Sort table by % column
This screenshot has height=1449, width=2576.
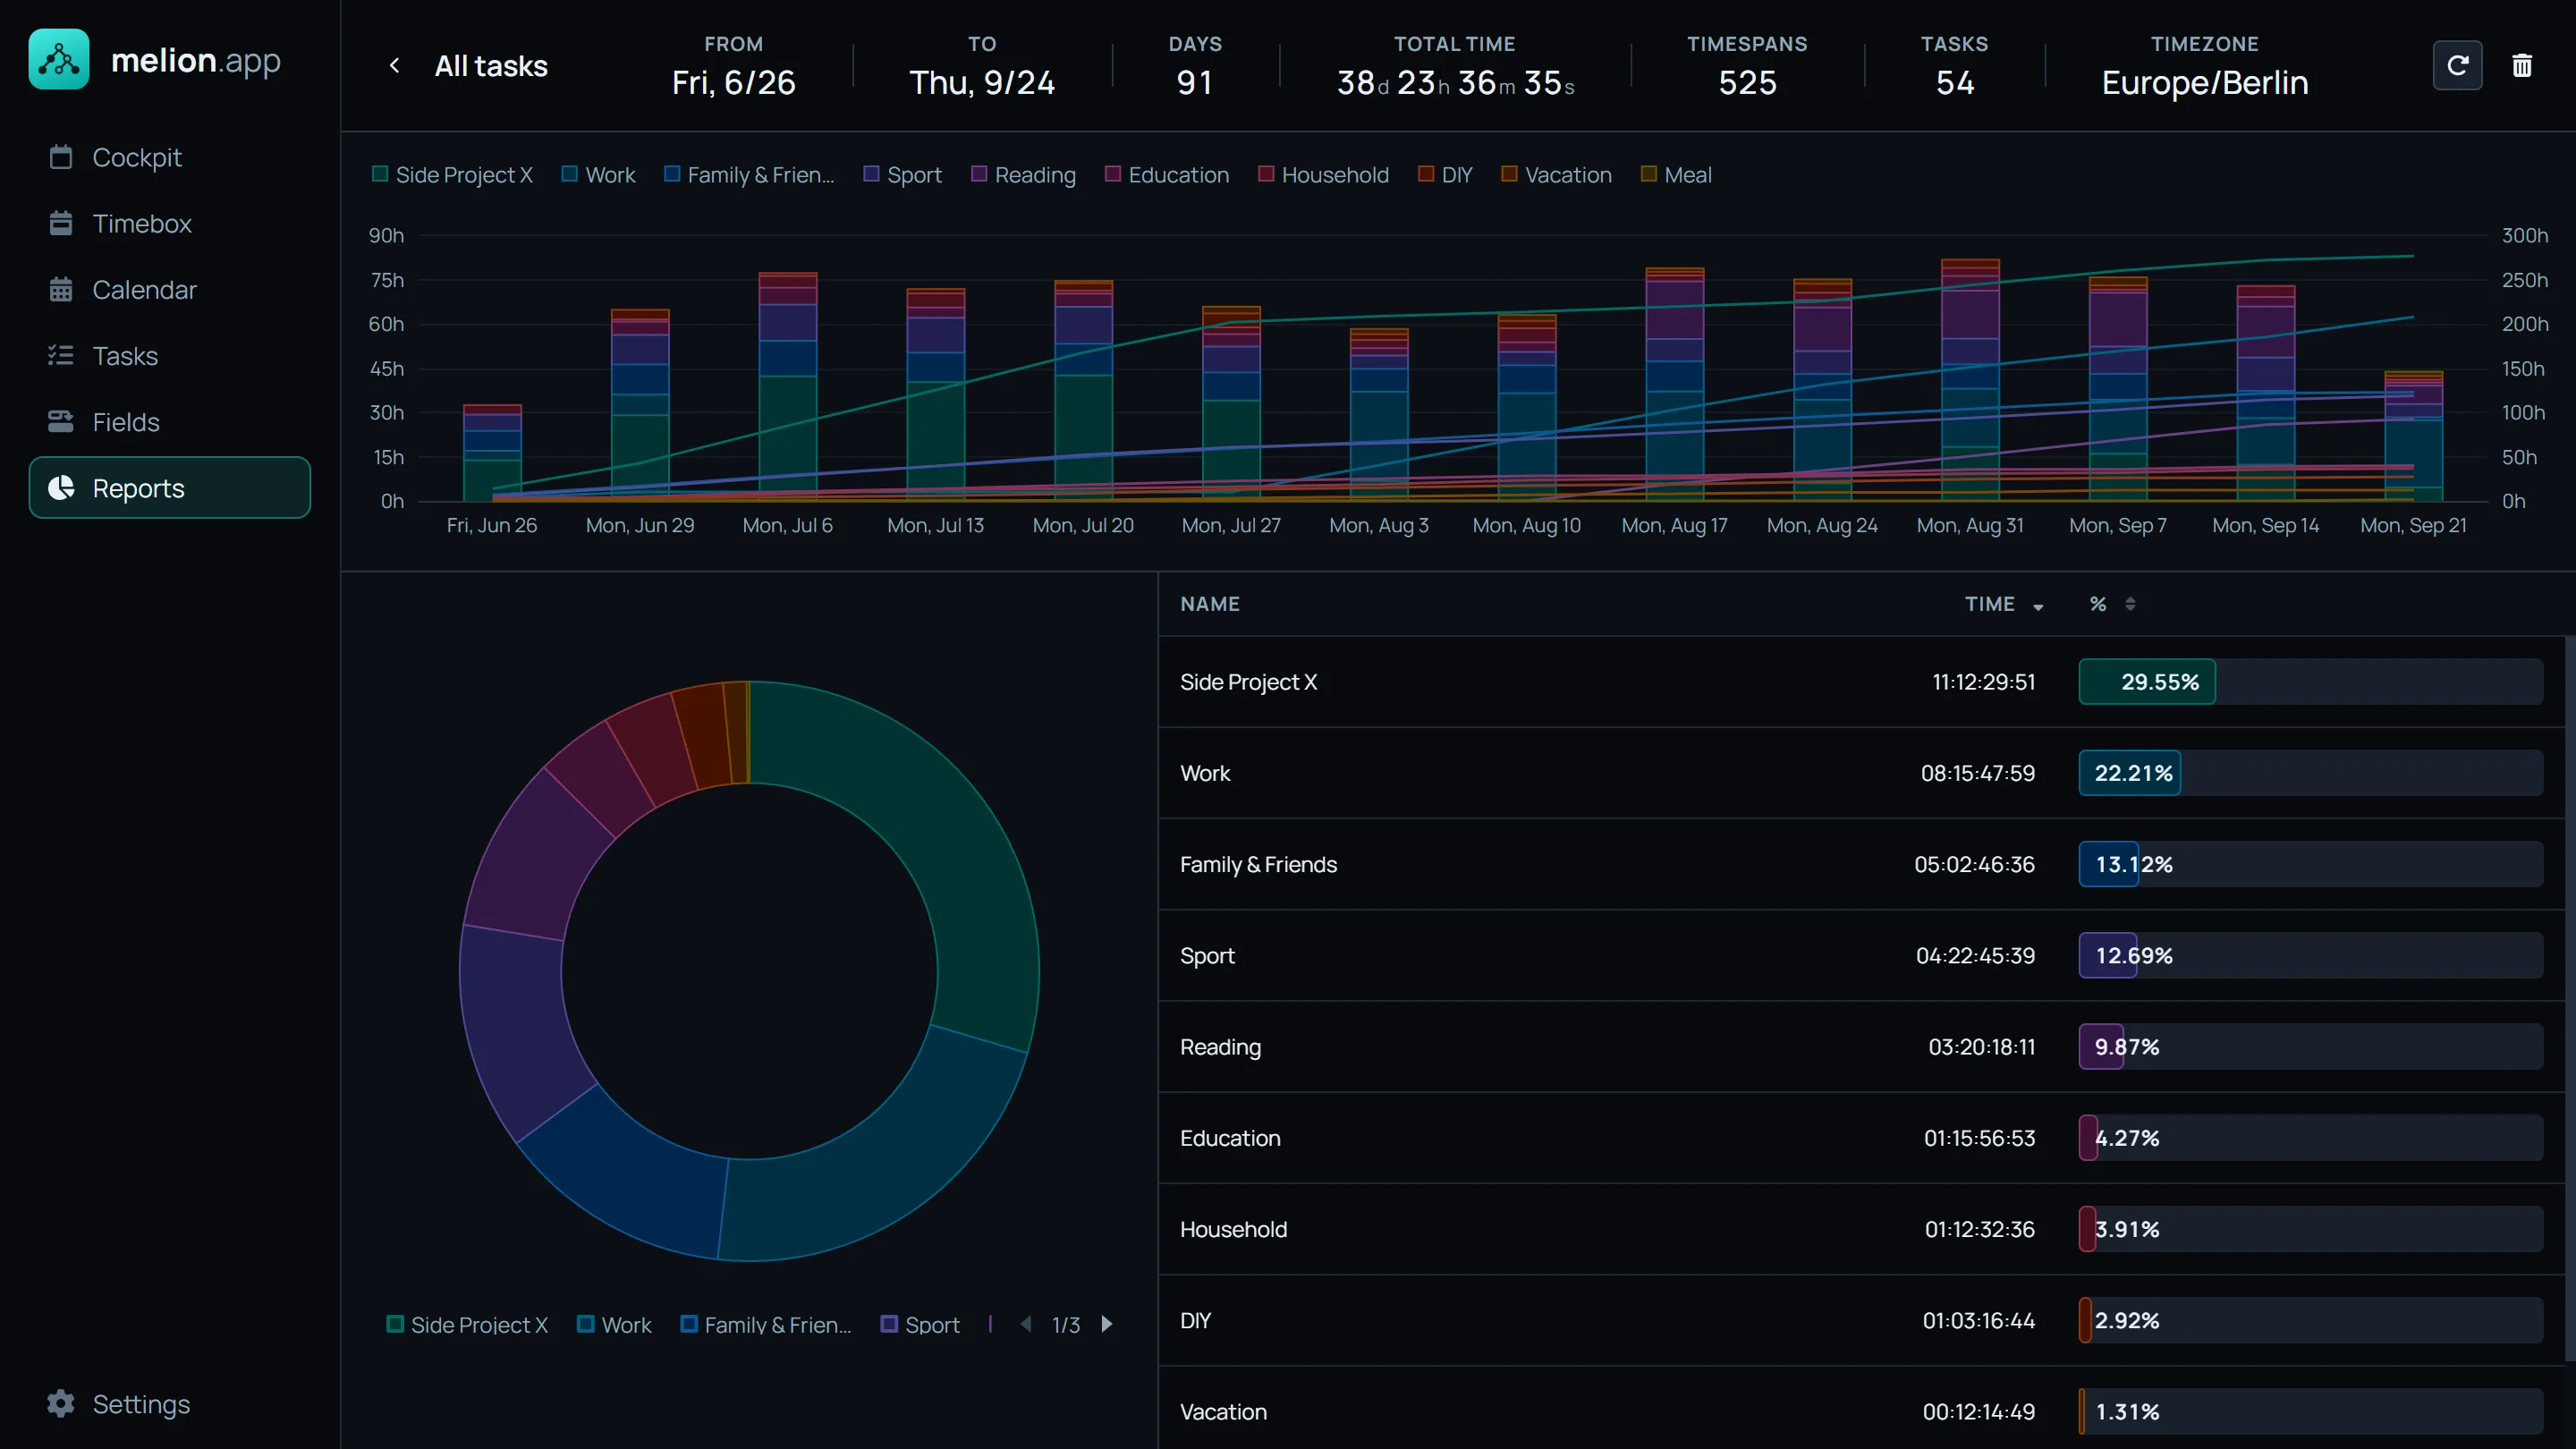[x=2098, y=603]
